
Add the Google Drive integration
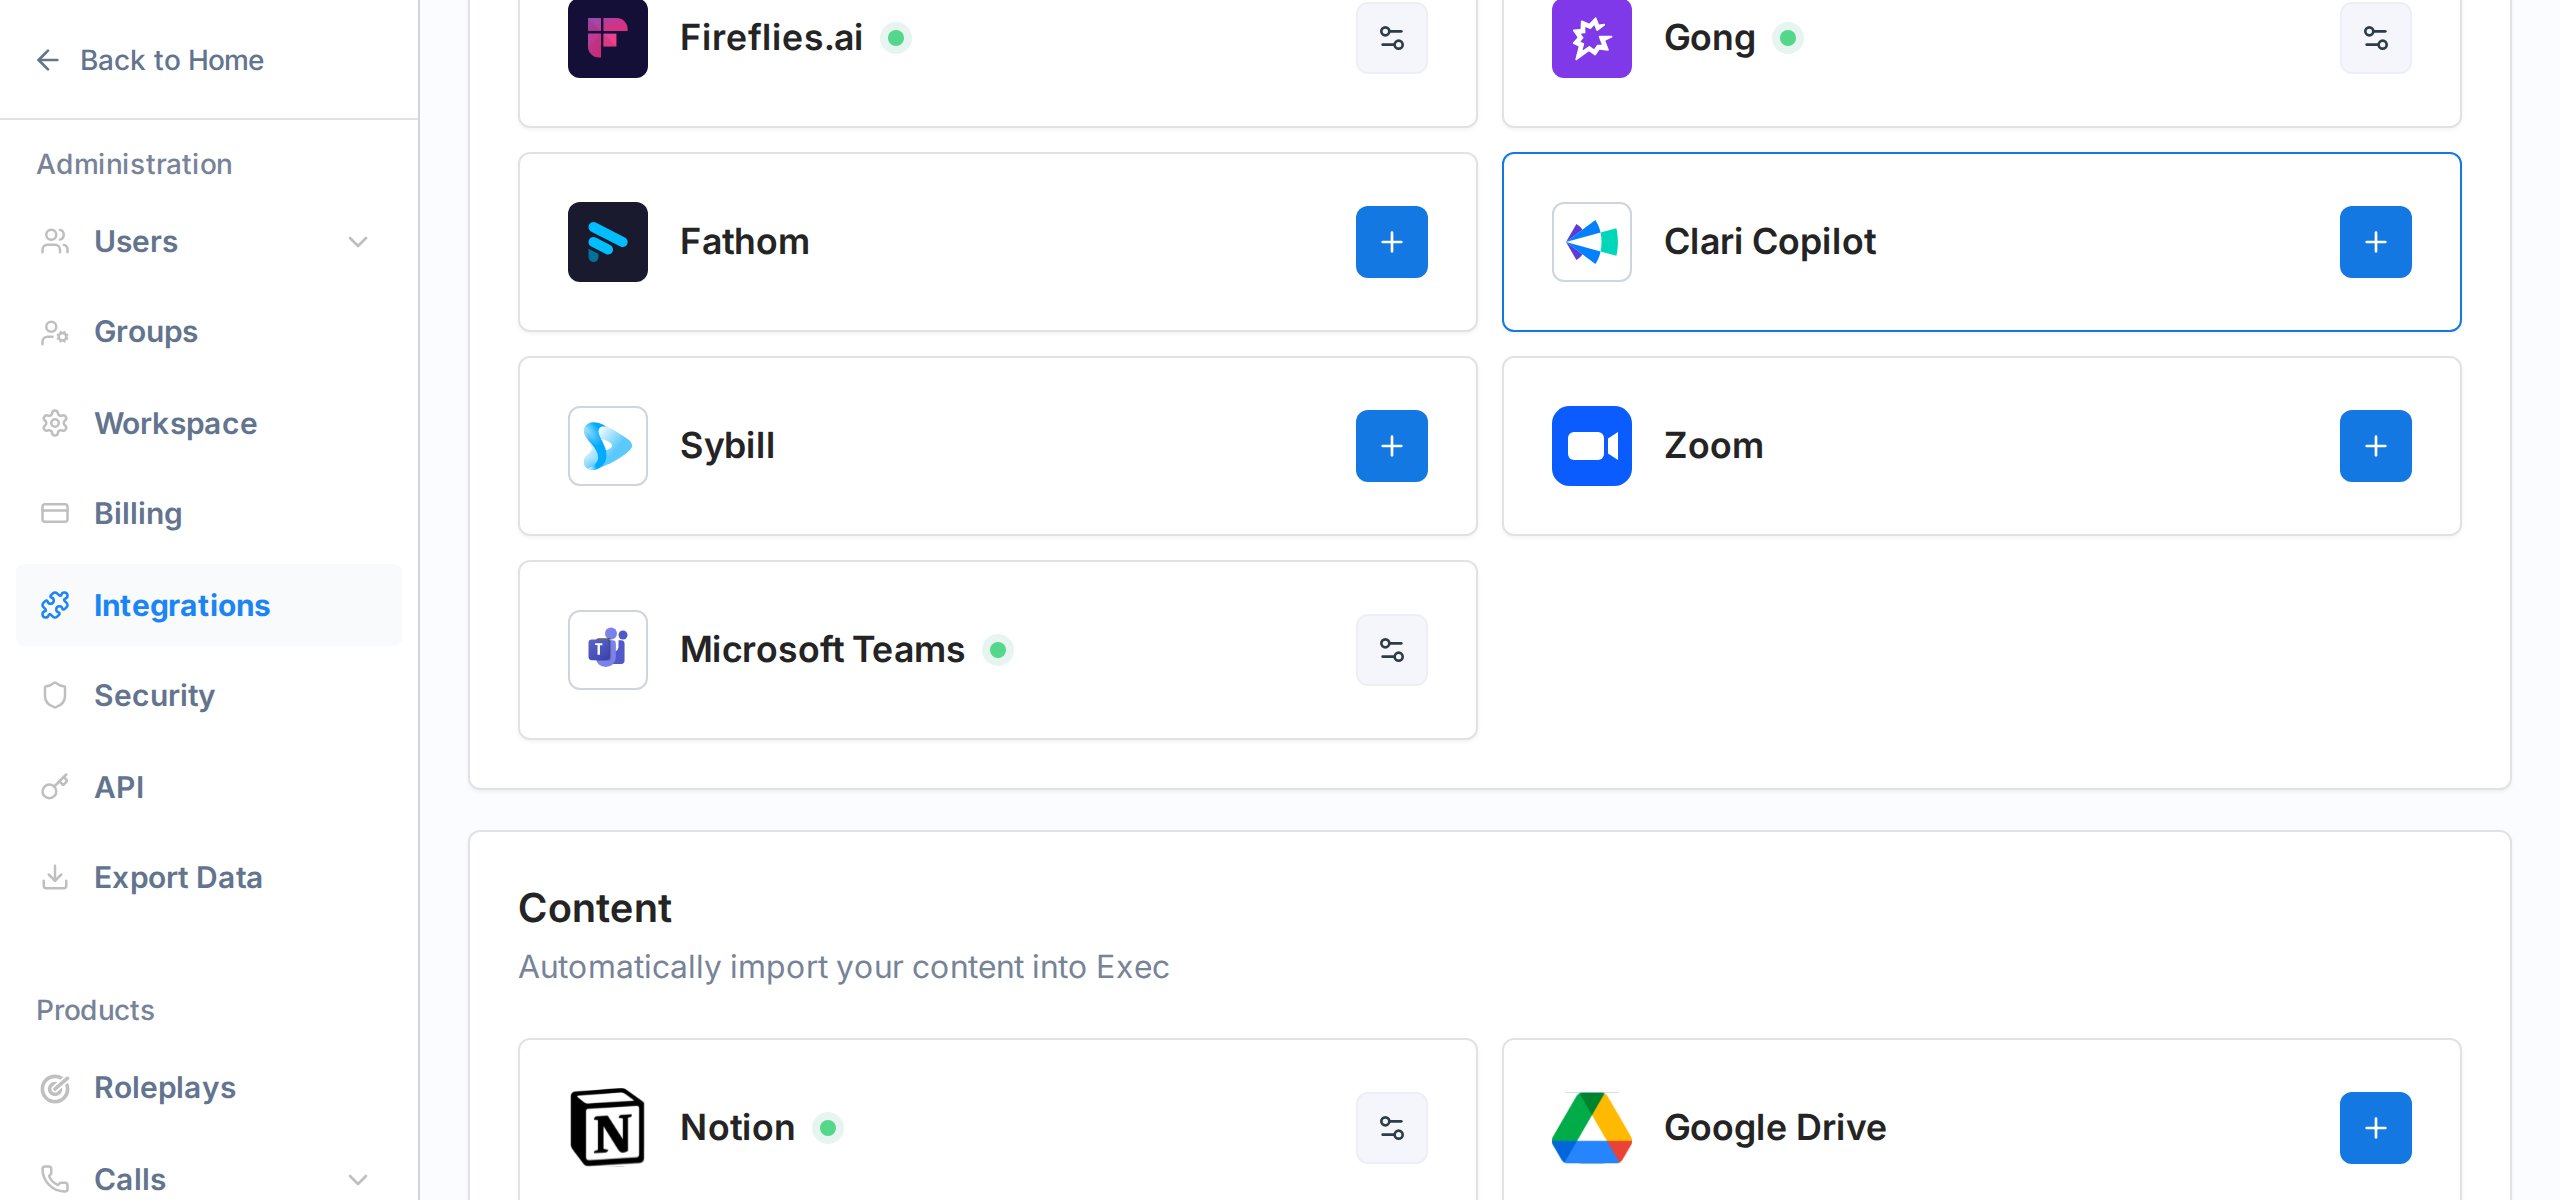pos(2375,1128)
